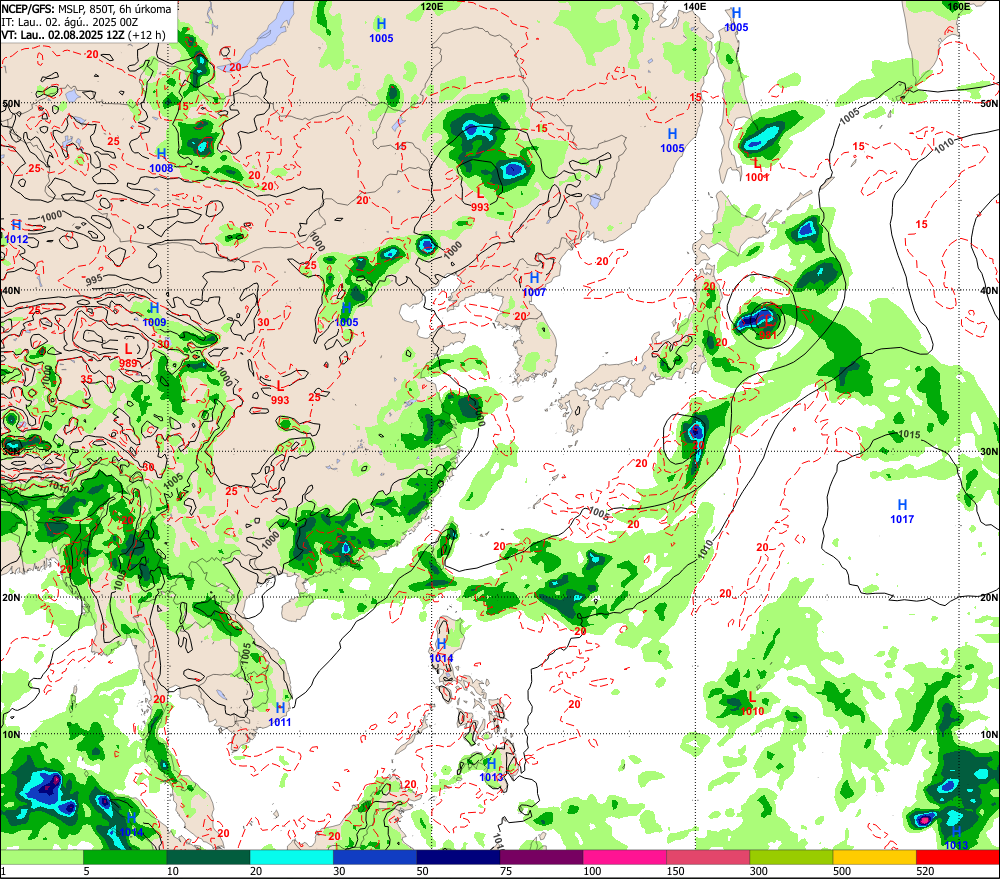Click the high pressure label H 1012

point(17,232)
